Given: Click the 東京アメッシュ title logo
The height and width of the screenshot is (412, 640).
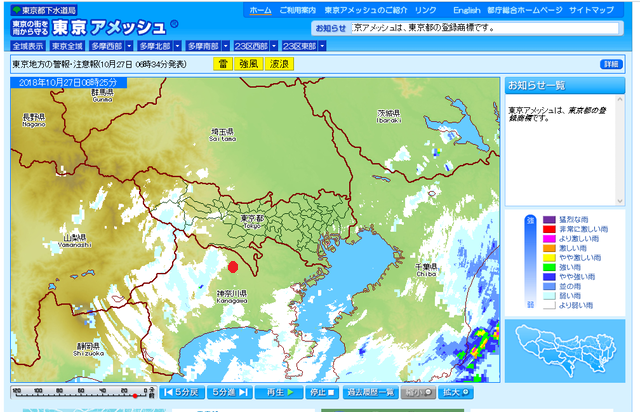Looking at the screenshot, I should click(95, 27).
